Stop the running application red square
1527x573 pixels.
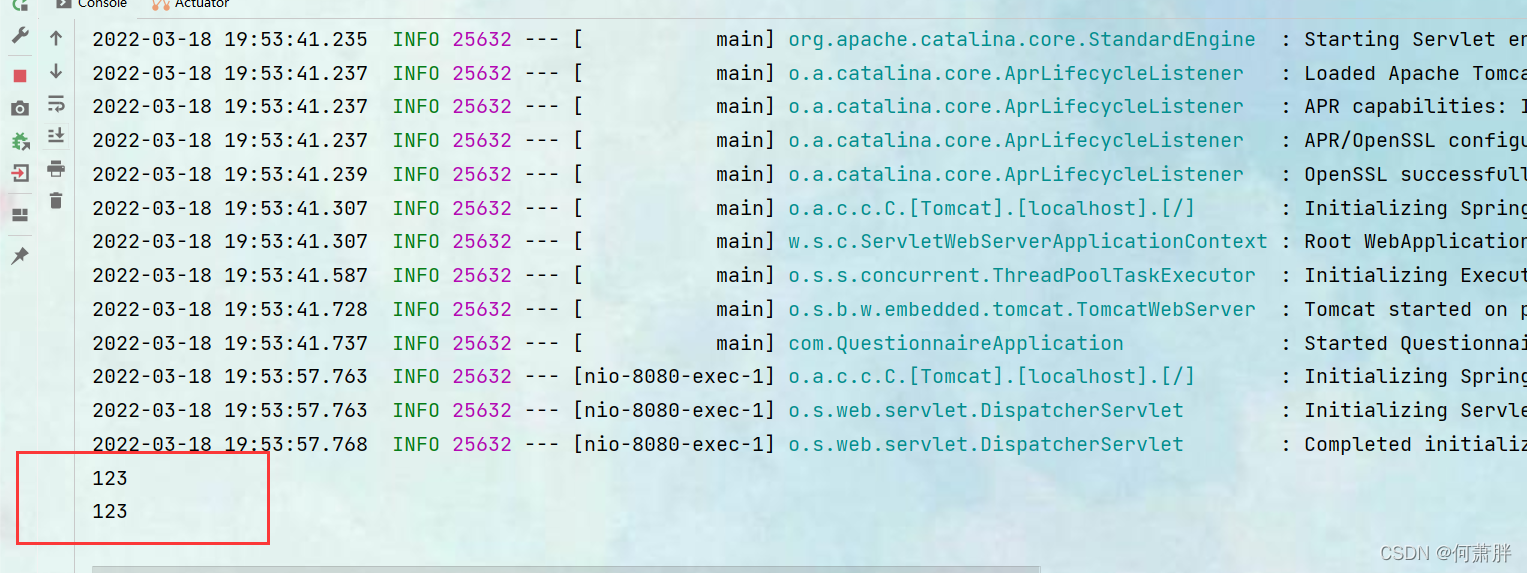click(x=20, y=76)
